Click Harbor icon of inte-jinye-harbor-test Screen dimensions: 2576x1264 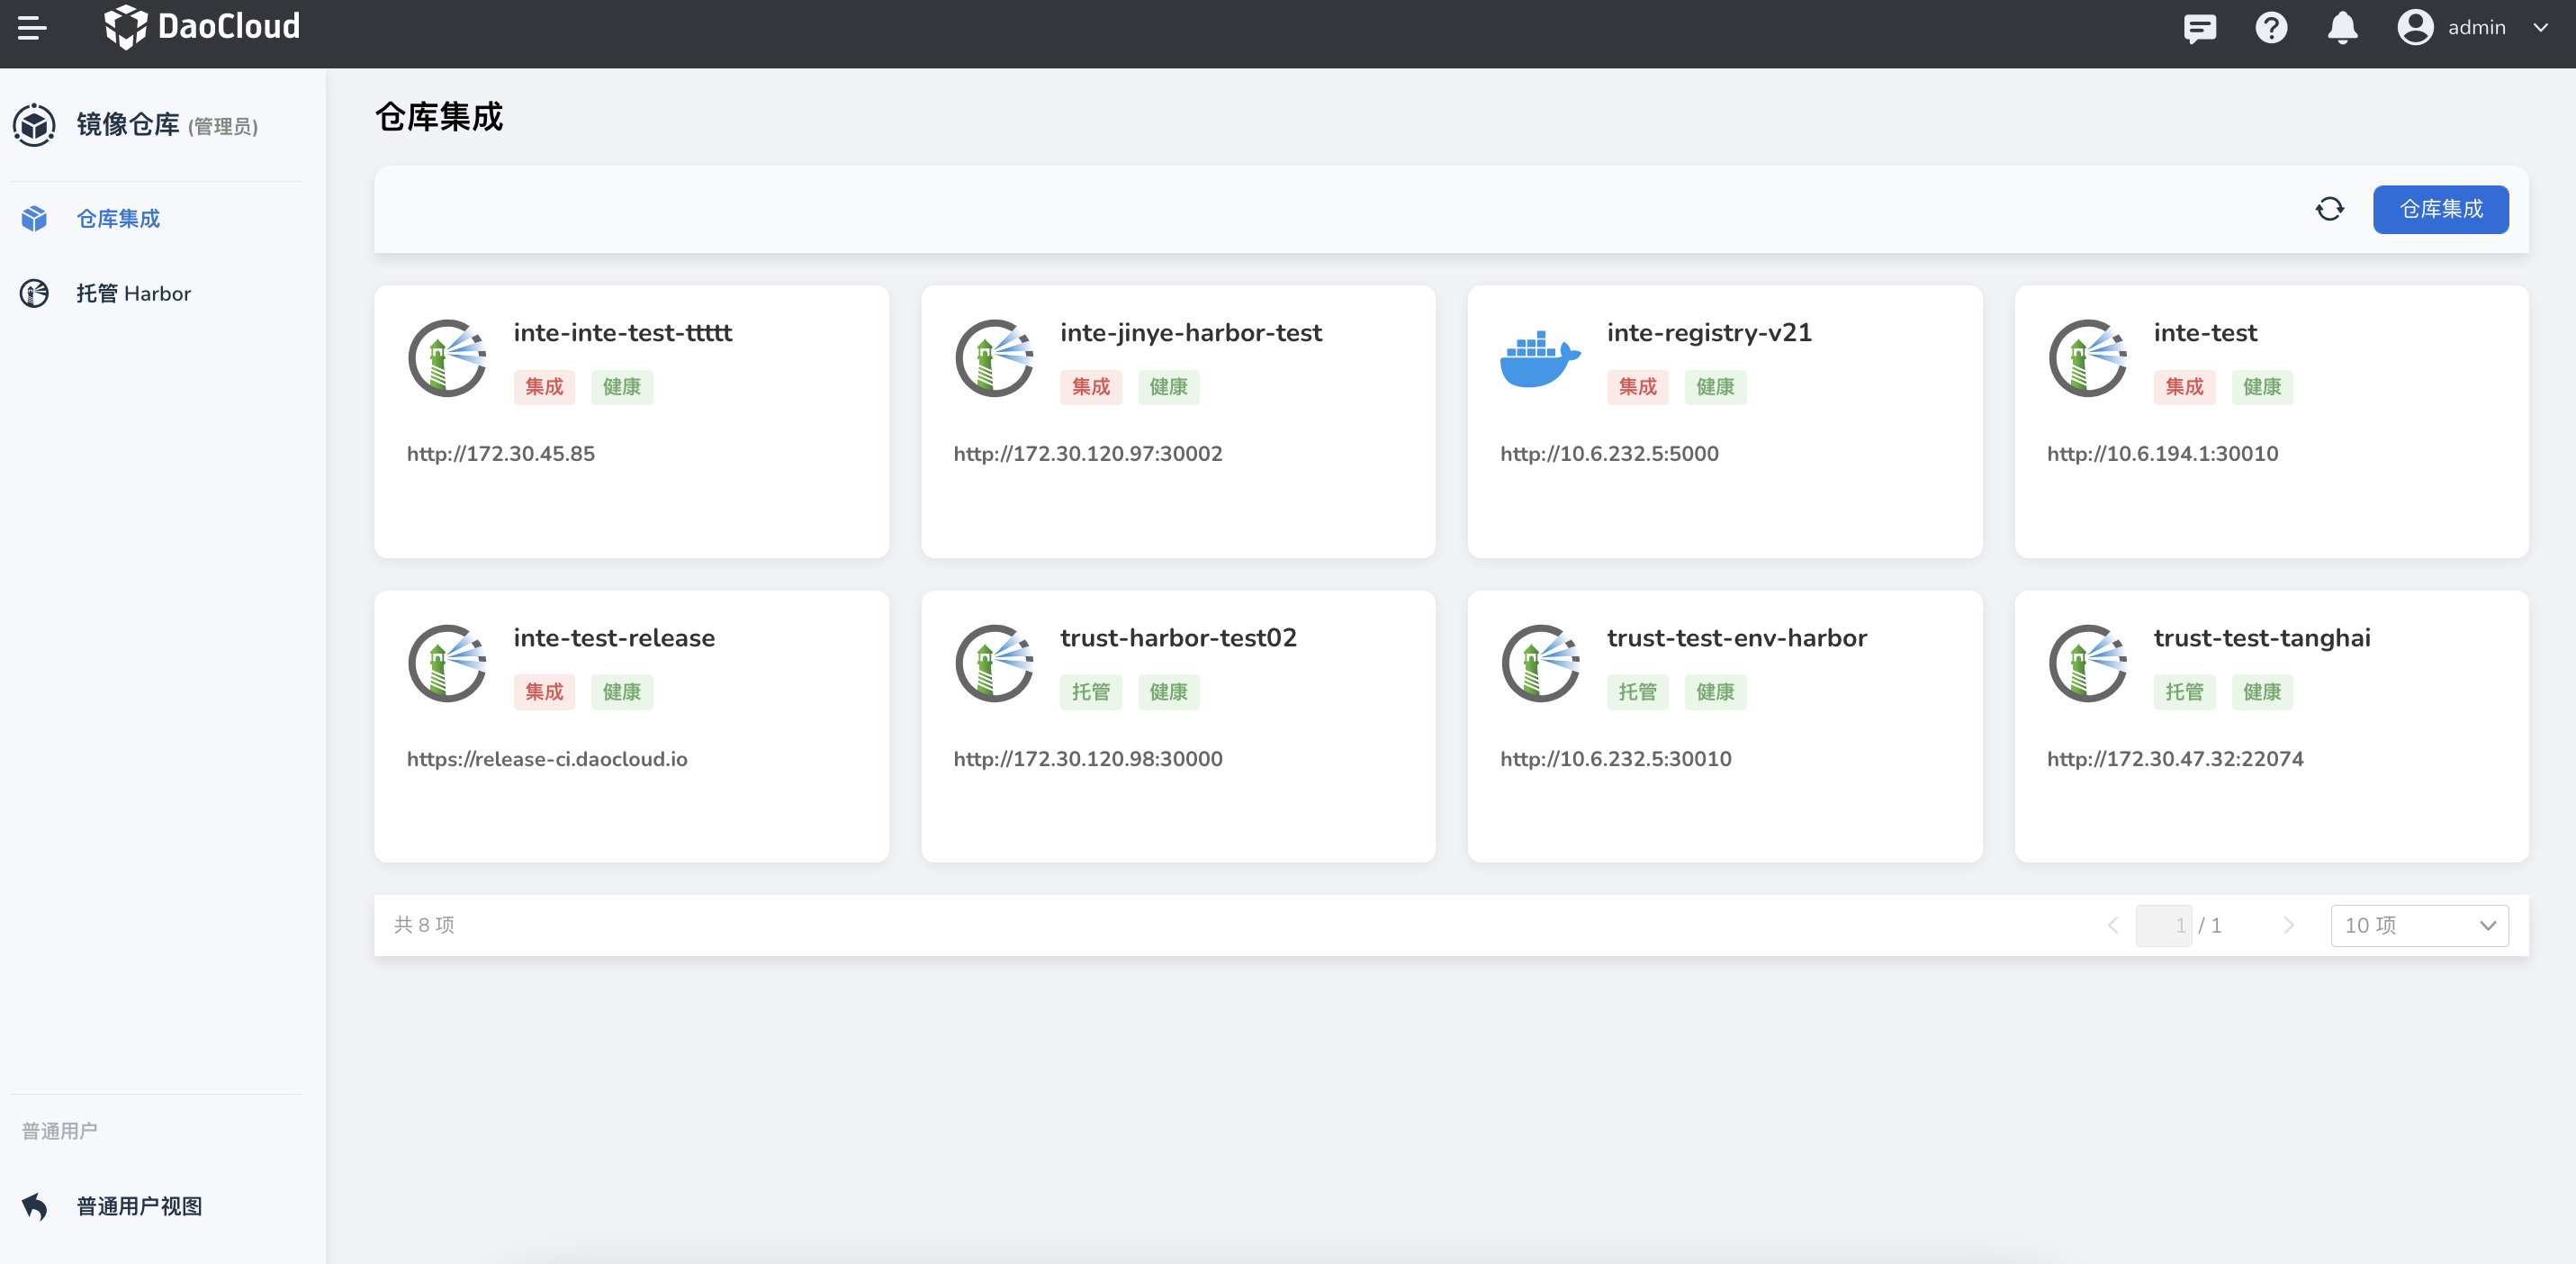point(994,358)
